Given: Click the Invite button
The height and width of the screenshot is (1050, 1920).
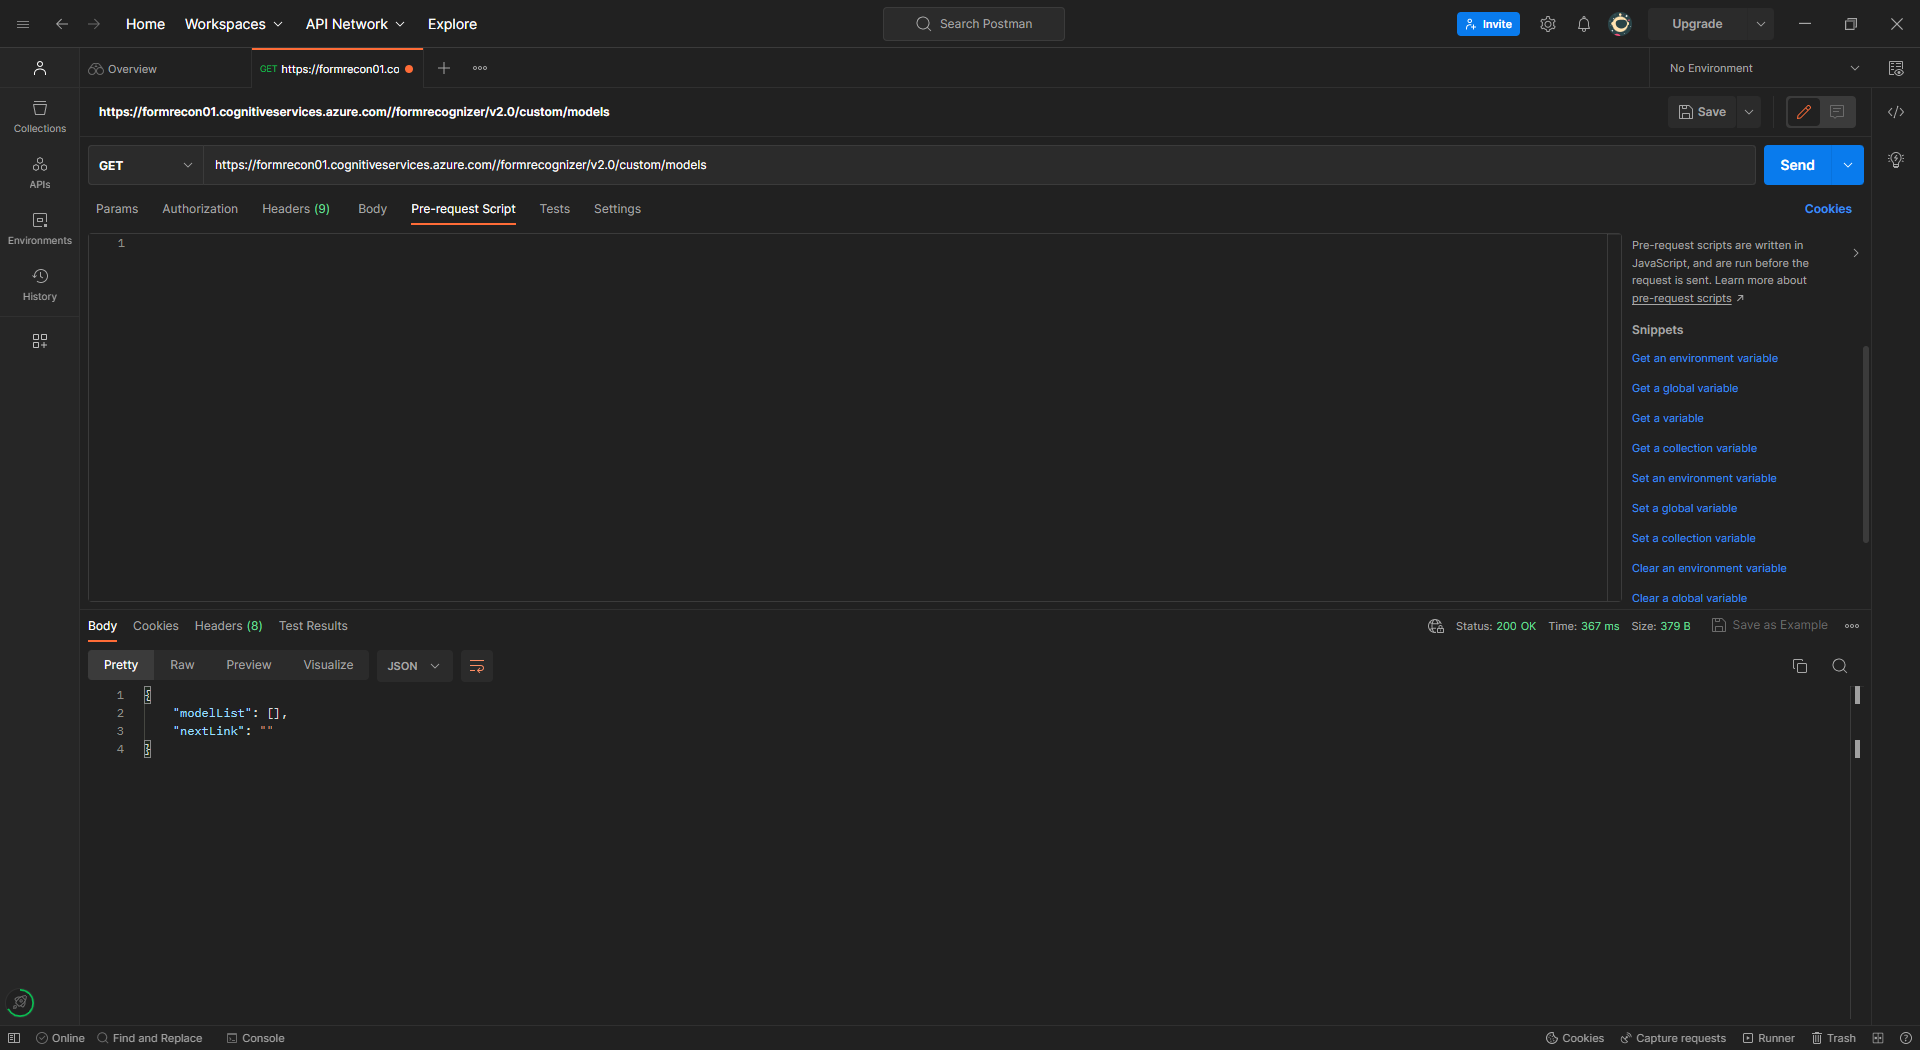Looking at the screenshot, I should (1488, 24).
